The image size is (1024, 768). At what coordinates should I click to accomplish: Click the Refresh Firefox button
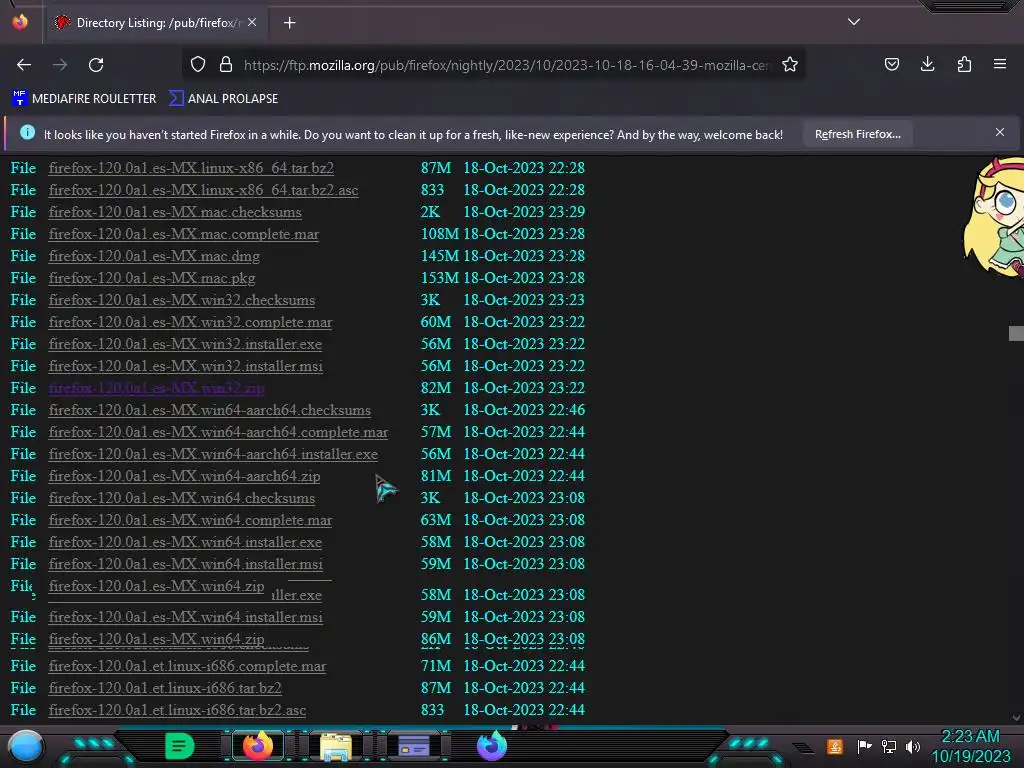click(x=857, y=134)
